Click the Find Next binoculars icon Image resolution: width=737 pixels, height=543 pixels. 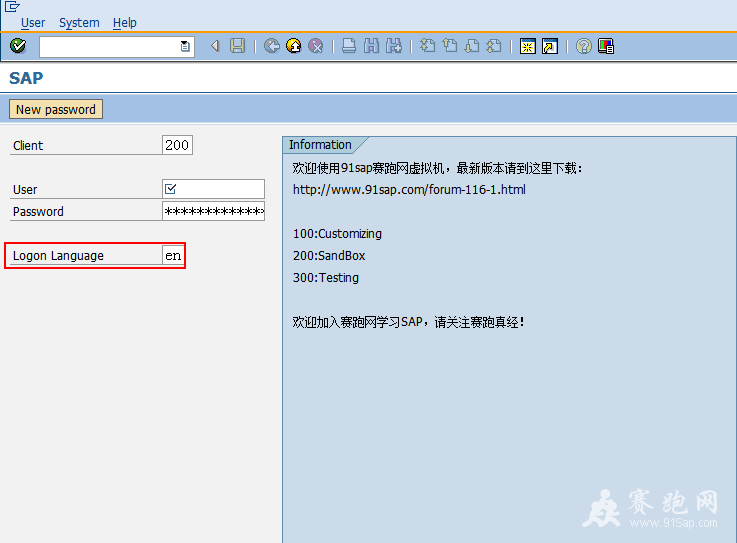click(394, 46)
